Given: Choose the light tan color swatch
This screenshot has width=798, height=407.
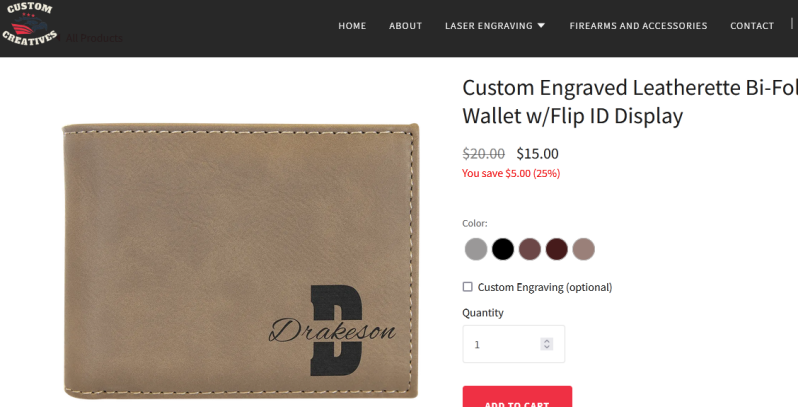Looking at the screenshot, I should (584, 249).
